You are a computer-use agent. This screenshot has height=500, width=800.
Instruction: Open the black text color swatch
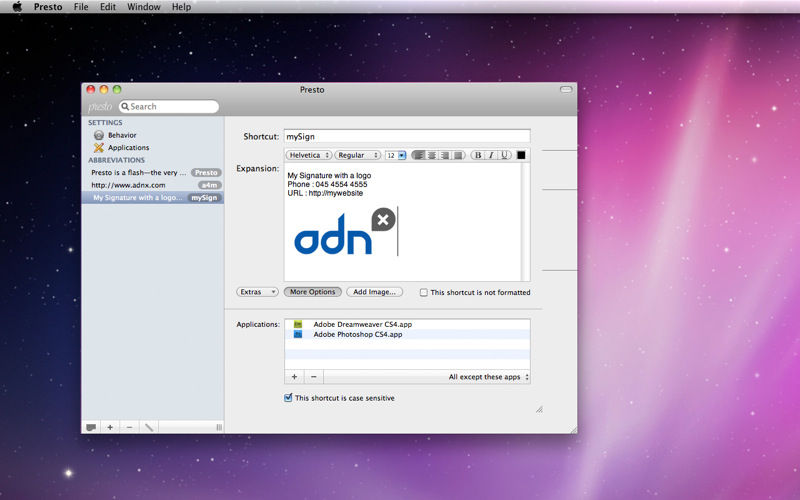tap(521, 155)
